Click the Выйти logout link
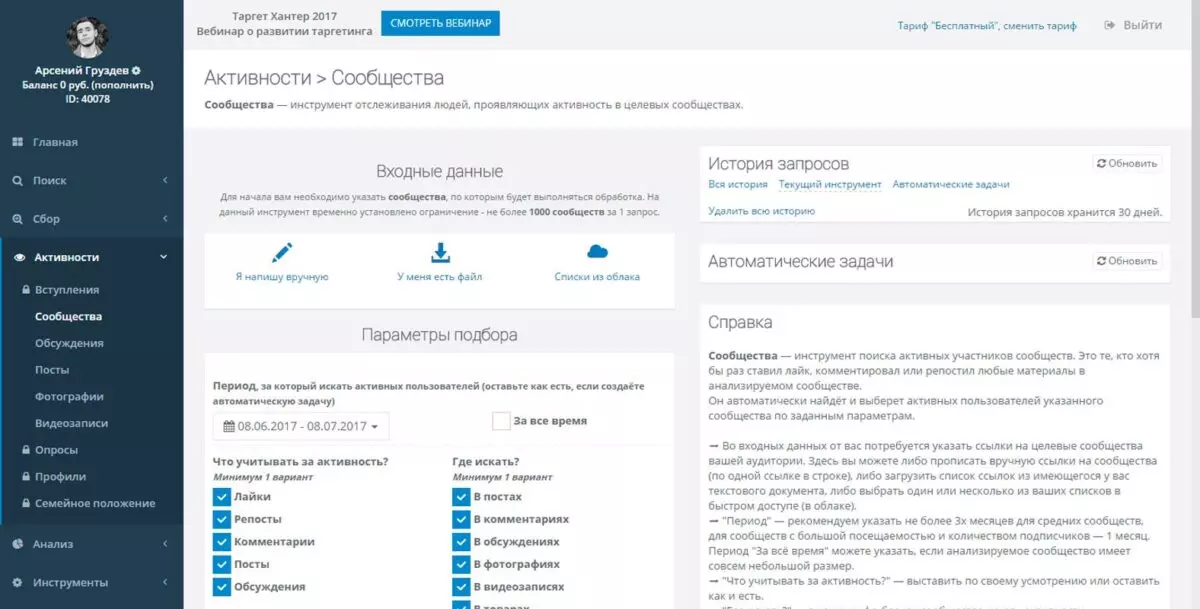Viewport: 1200px width, 609px height. 1143,25
